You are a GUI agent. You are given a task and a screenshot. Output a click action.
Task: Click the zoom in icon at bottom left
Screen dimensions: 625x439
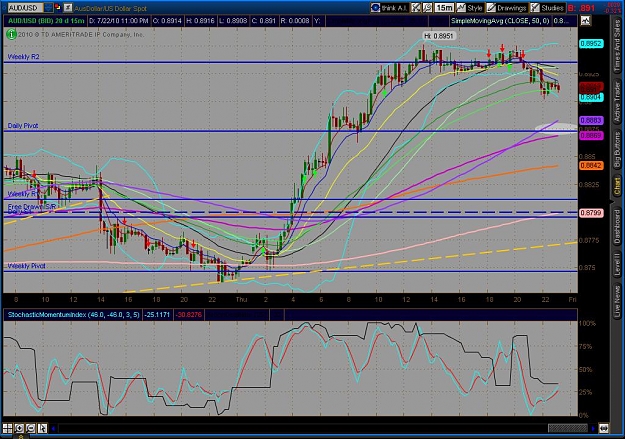(19, 429)
